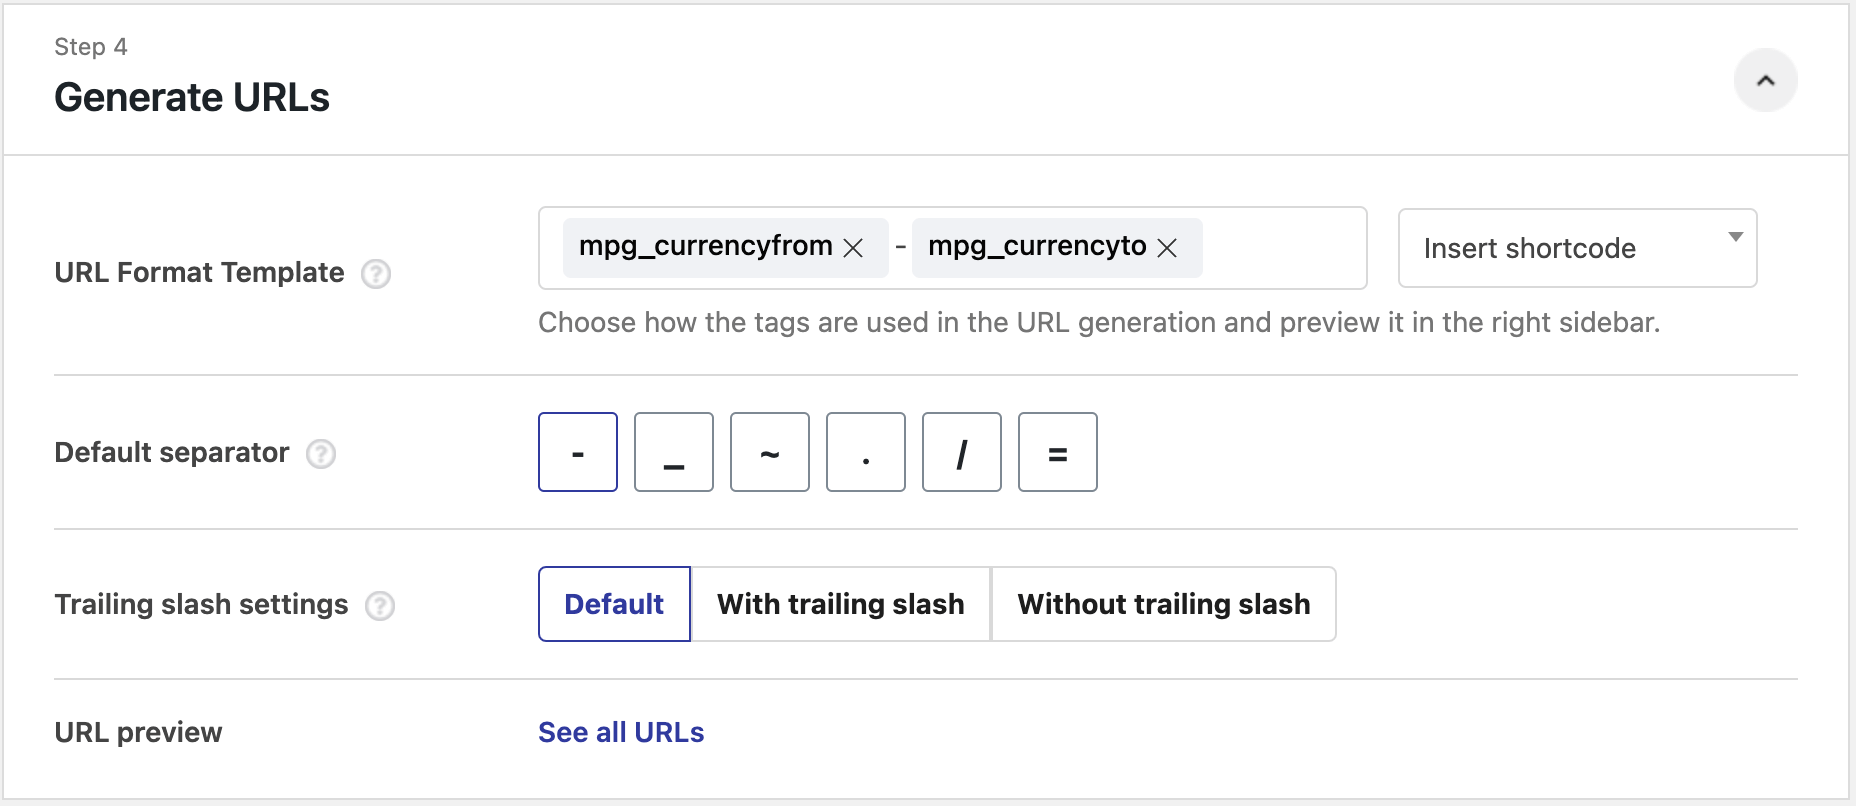The width and height of the screenshot is (1856, 806).
Task: Choose the equals sign separator
Action: (1058, 452)
